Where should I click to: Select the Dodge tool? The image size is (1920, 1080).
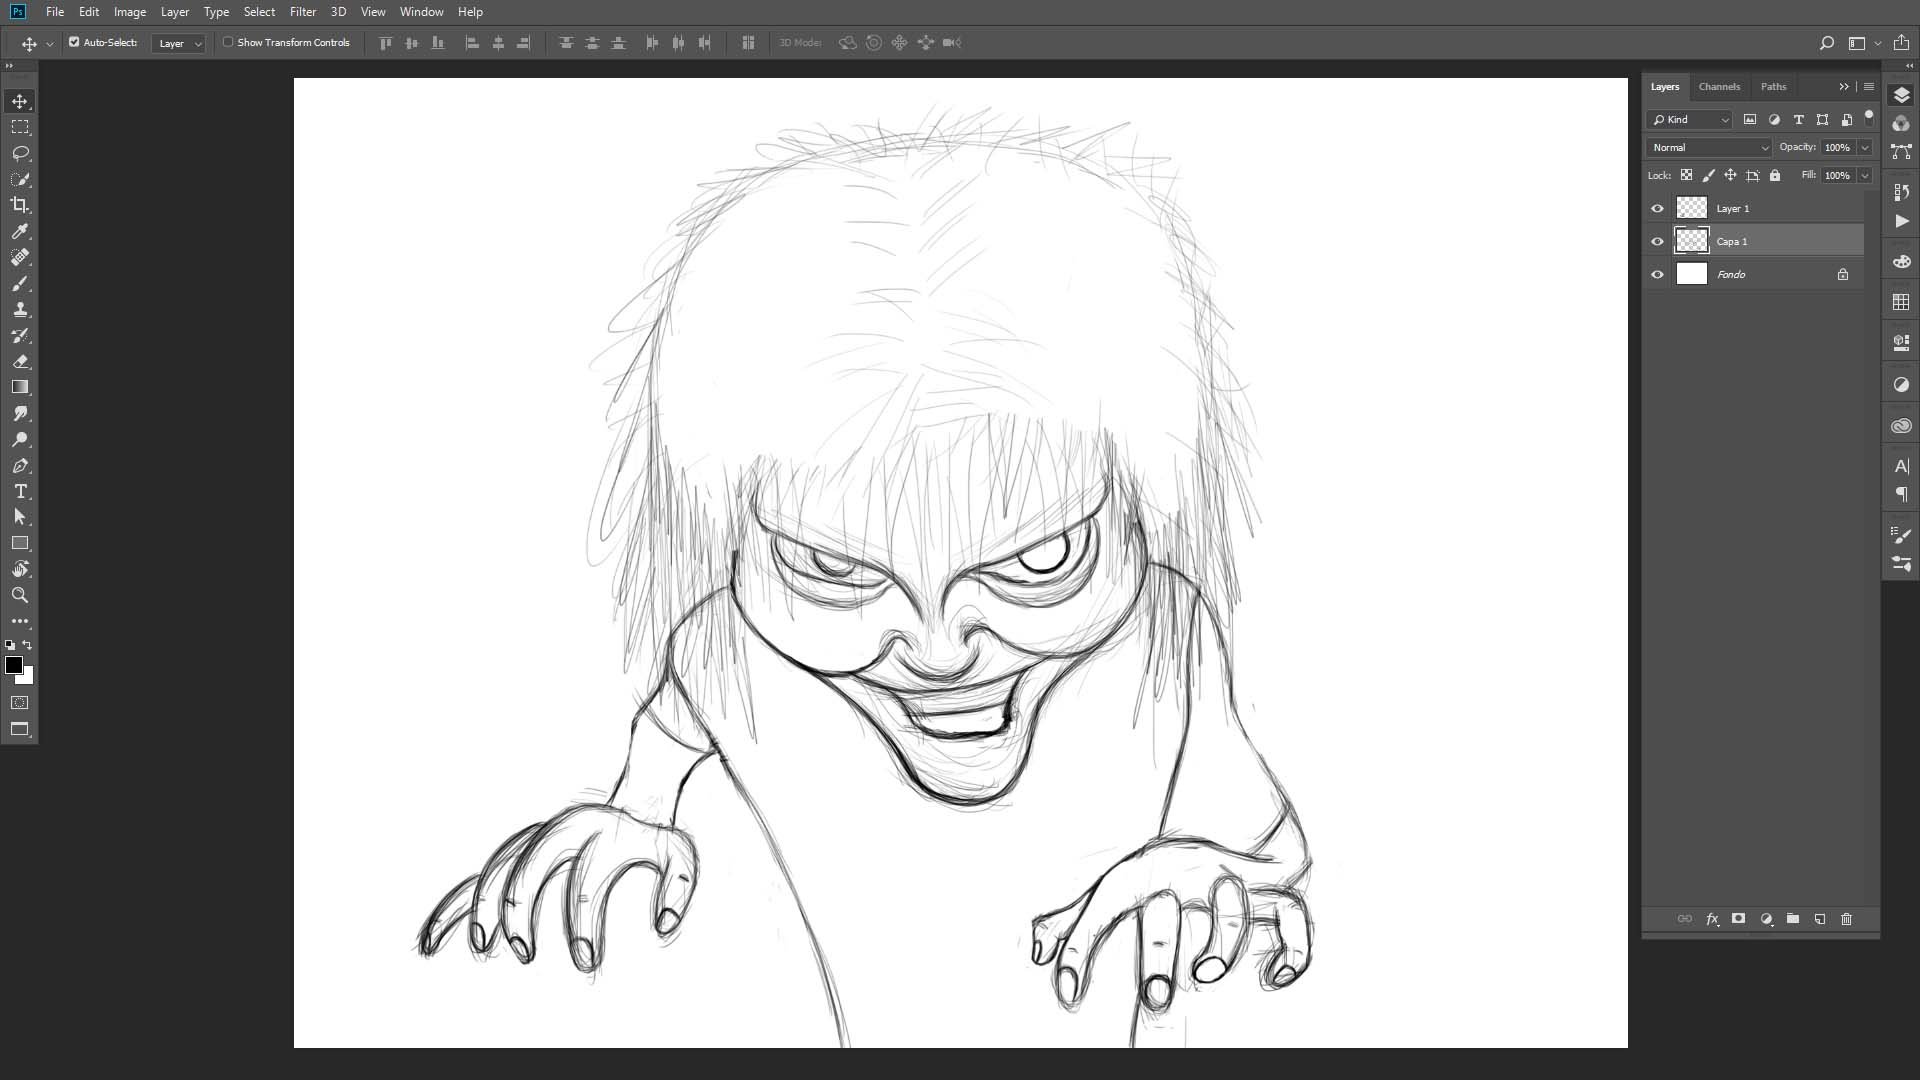(20, 439)
